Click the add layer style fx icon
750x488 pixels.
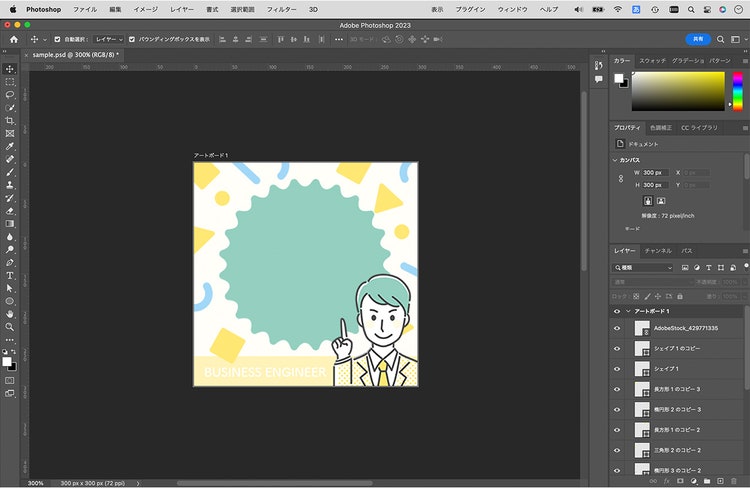pyautogui.click(x=667, y=481)
